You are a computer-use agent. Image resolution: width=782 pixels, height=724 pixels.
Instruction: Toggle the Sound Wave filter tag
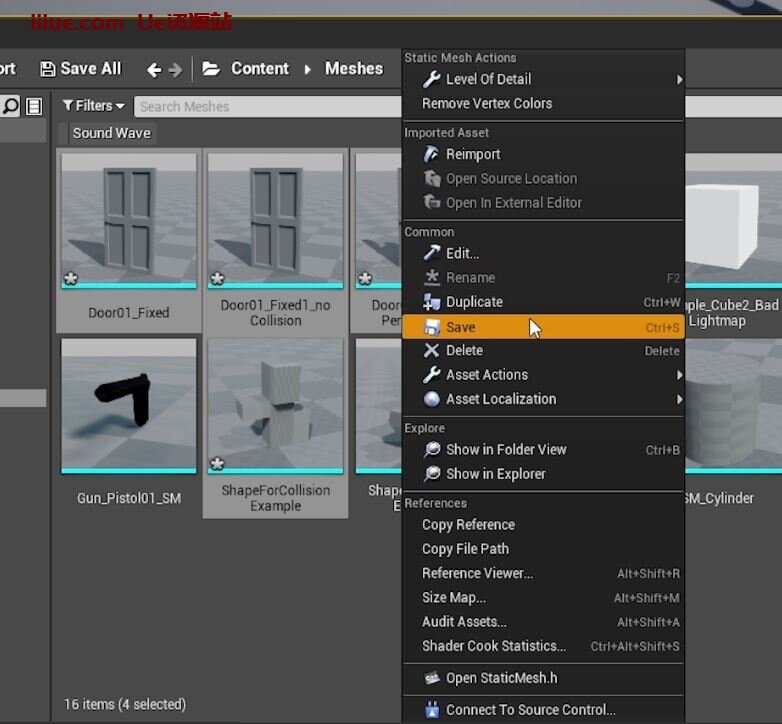pyautogui.click(x=111, y=133)
